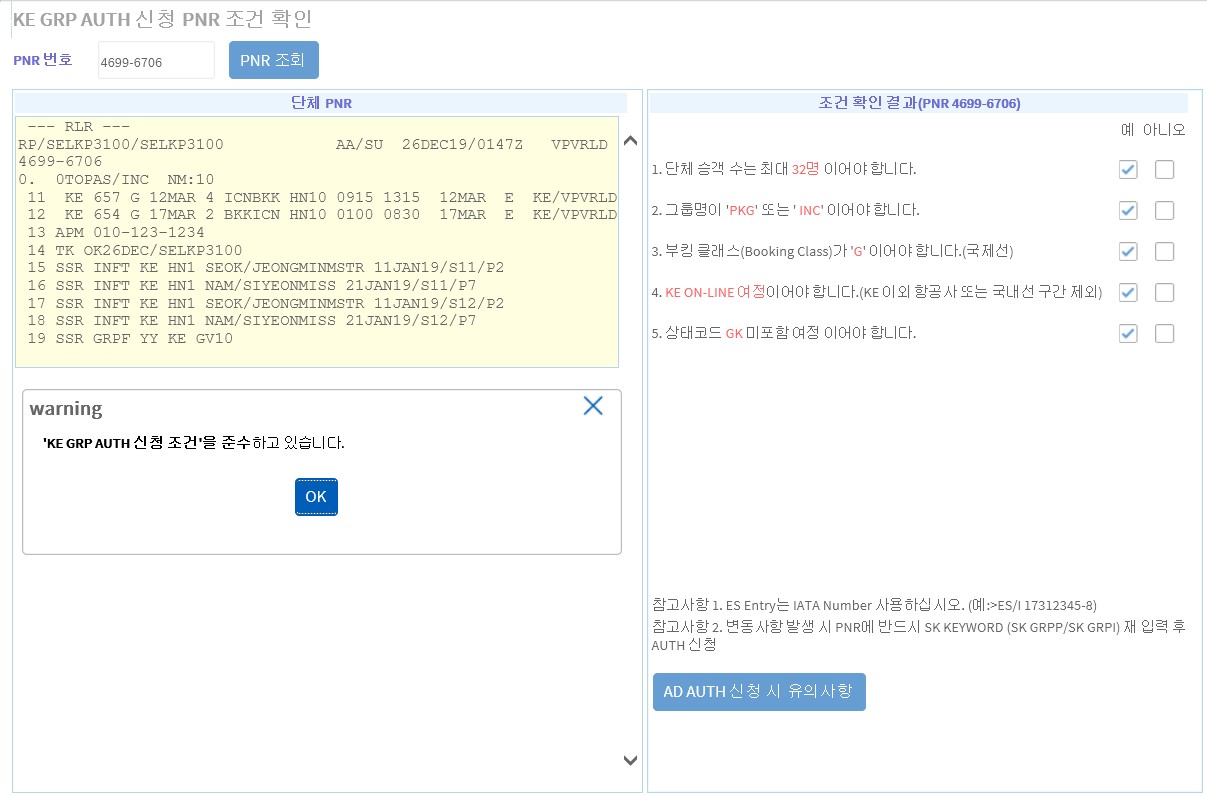The image size is (1207, 796).
Task: Click the 13 APM 010-123-1234 line
Action: [116, 232]
